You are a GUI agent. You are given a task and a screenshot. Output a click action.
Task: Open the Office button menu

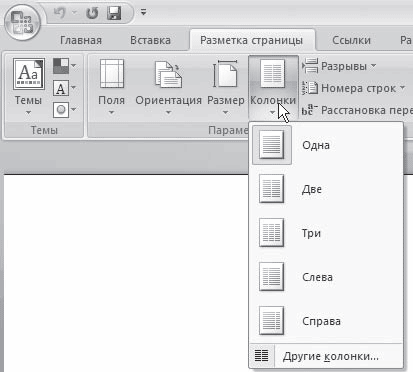click(x=22, y=23)
